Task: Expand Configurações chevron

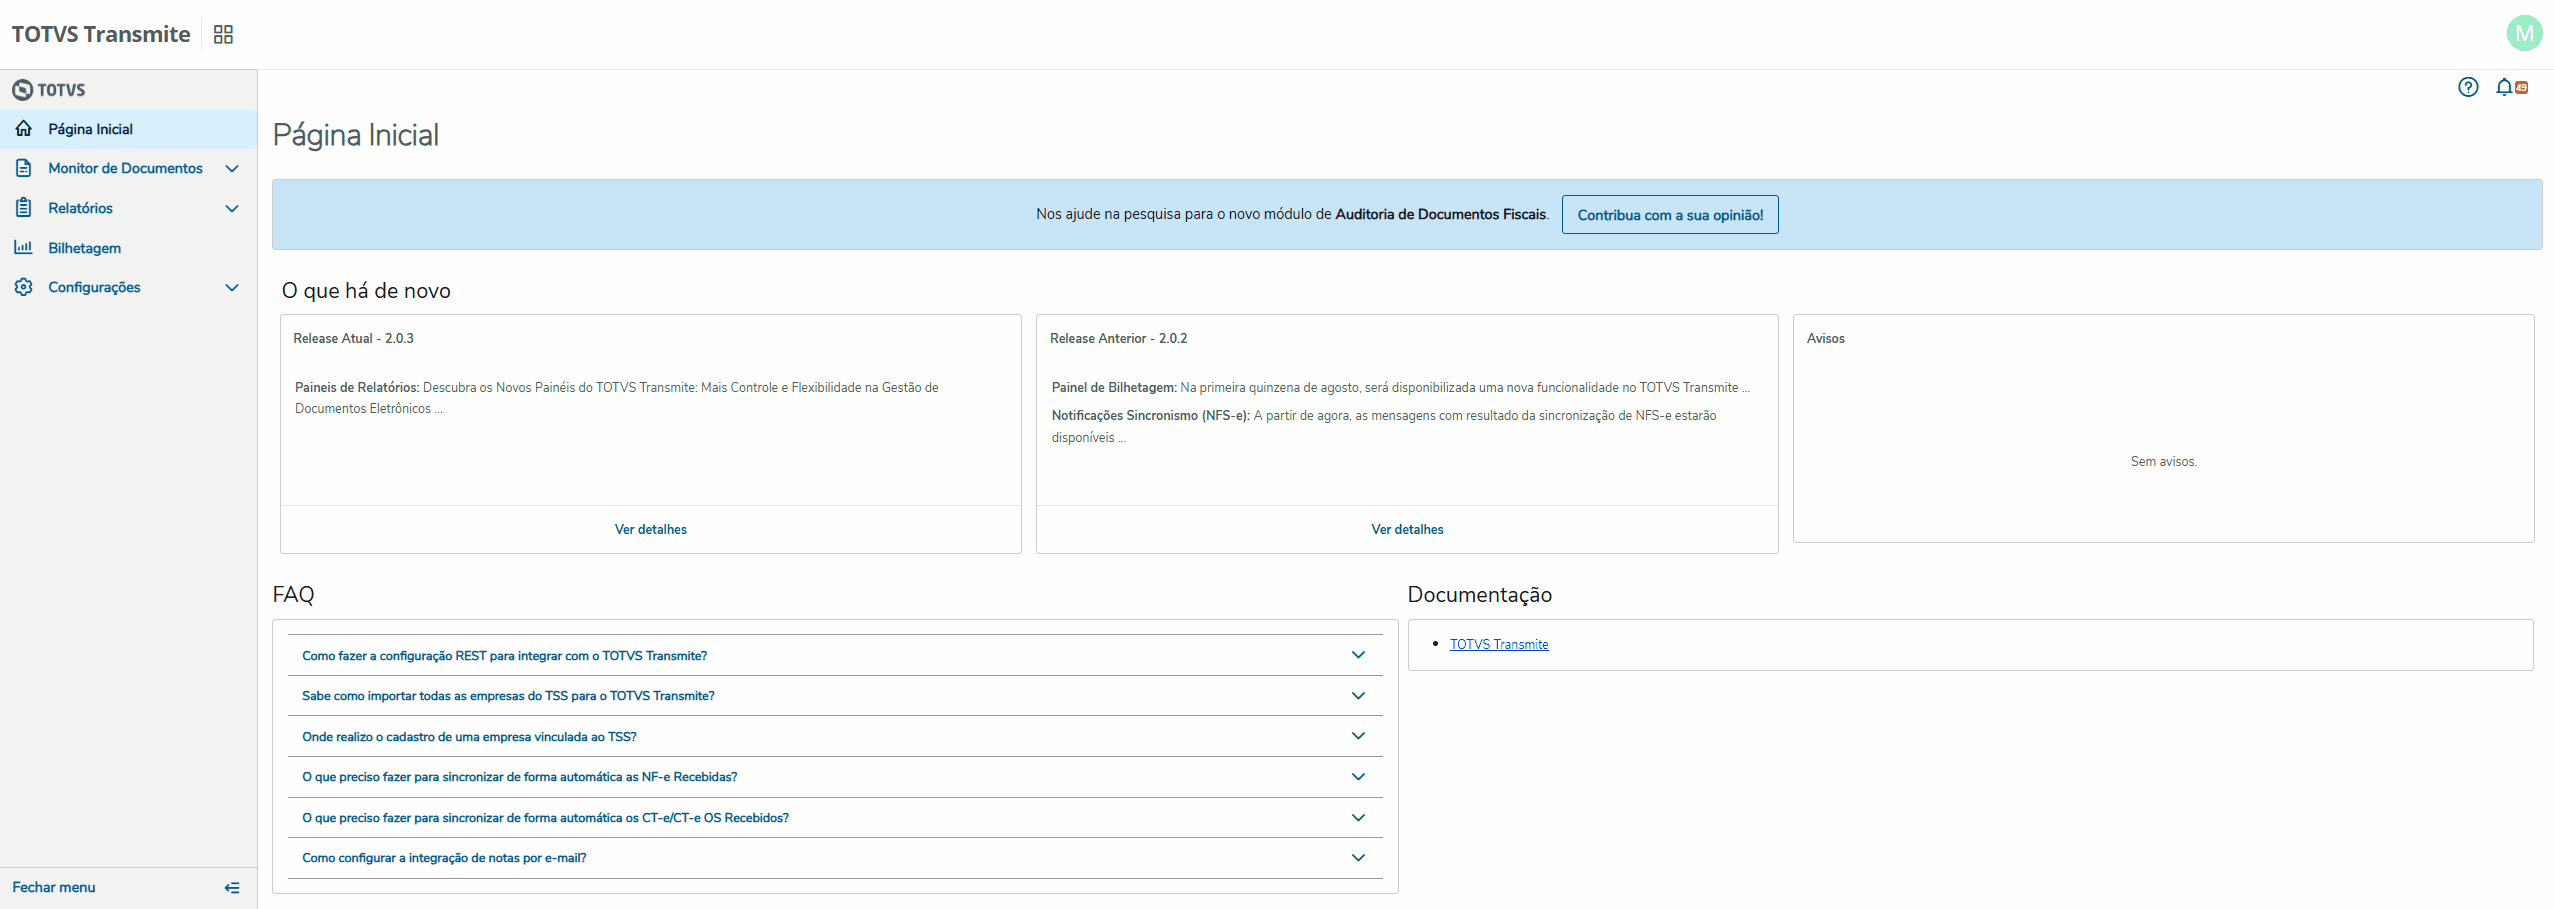Action: [x=232, y=288]
